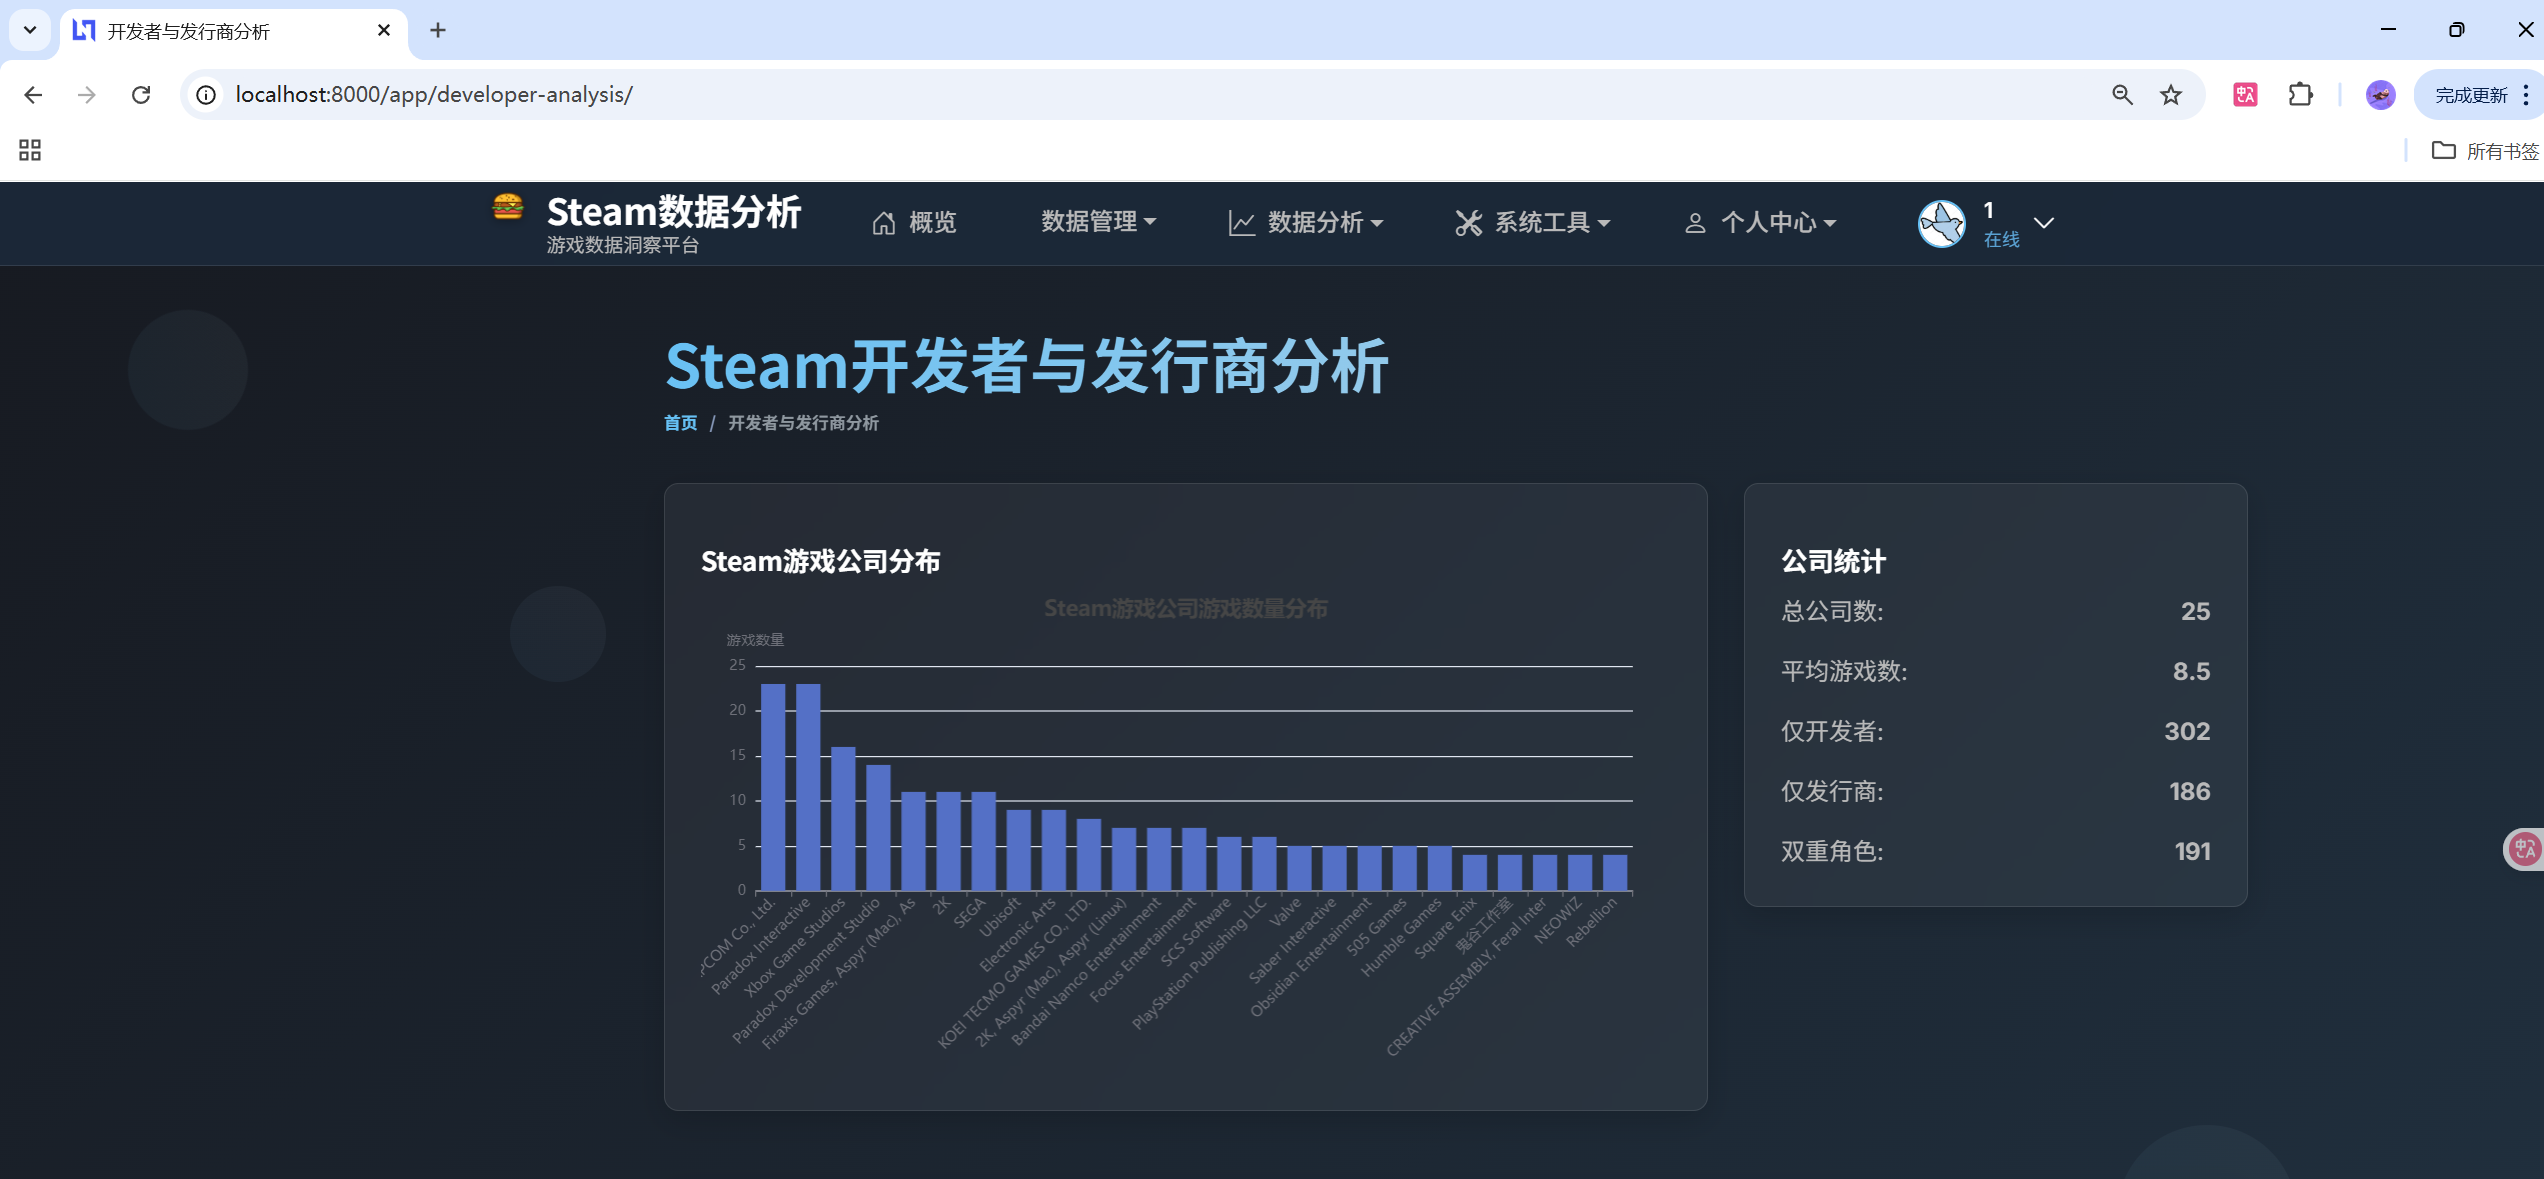Click the 双重角色 value 191

click(2192, 851)
